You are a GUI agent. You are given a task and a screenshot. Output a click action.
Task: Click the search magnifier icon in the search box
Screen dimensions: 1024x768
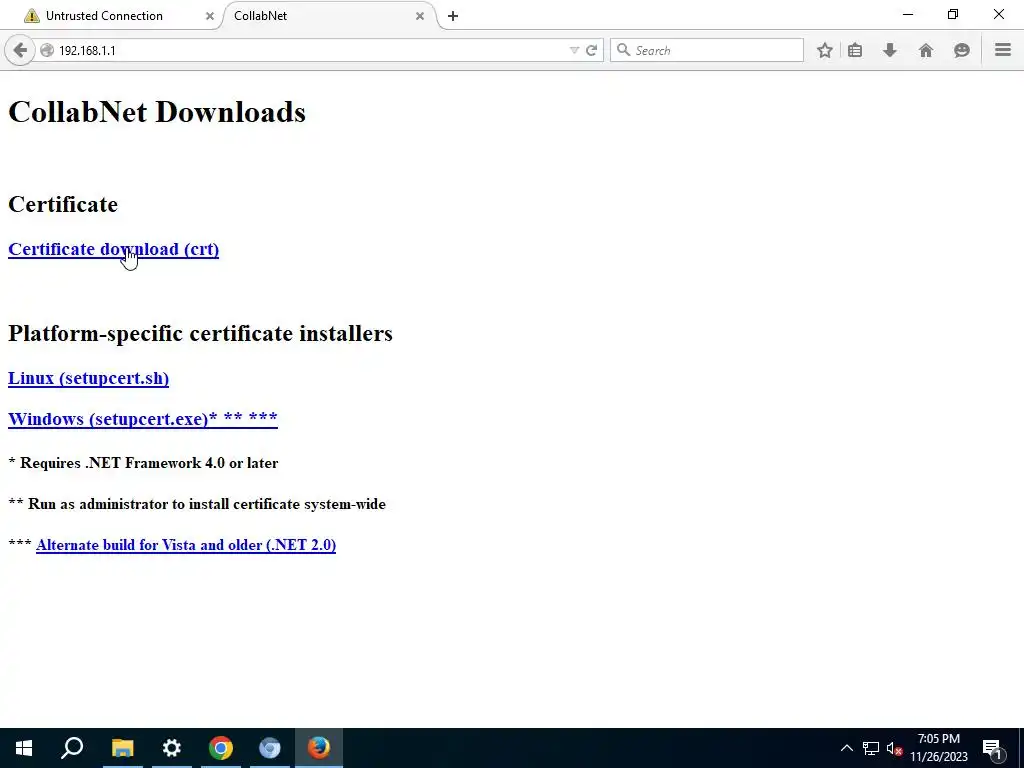point(623,50)
